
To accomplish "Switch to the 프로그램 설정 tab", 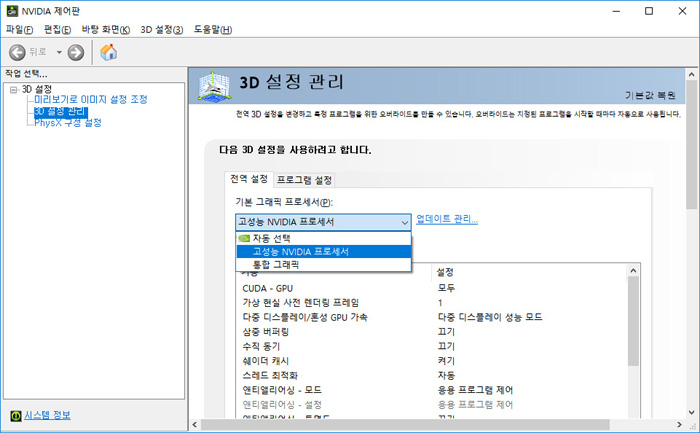I will [304, 180].
